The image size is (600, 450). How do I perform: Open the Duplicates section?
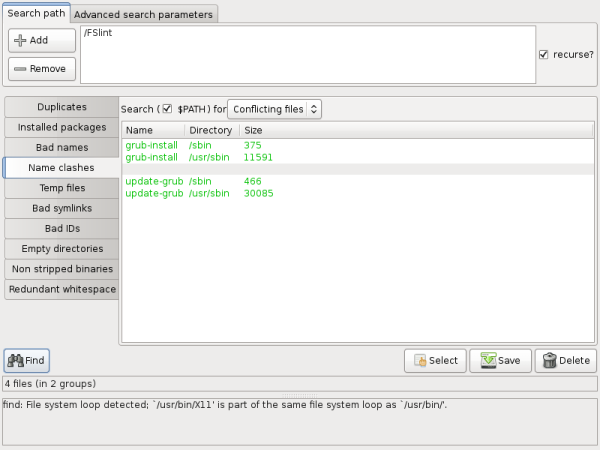62,107
